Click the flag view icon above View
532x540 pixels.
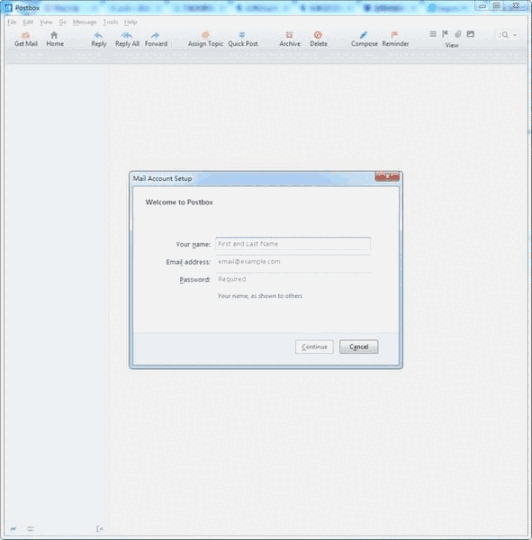click(445, 34)
